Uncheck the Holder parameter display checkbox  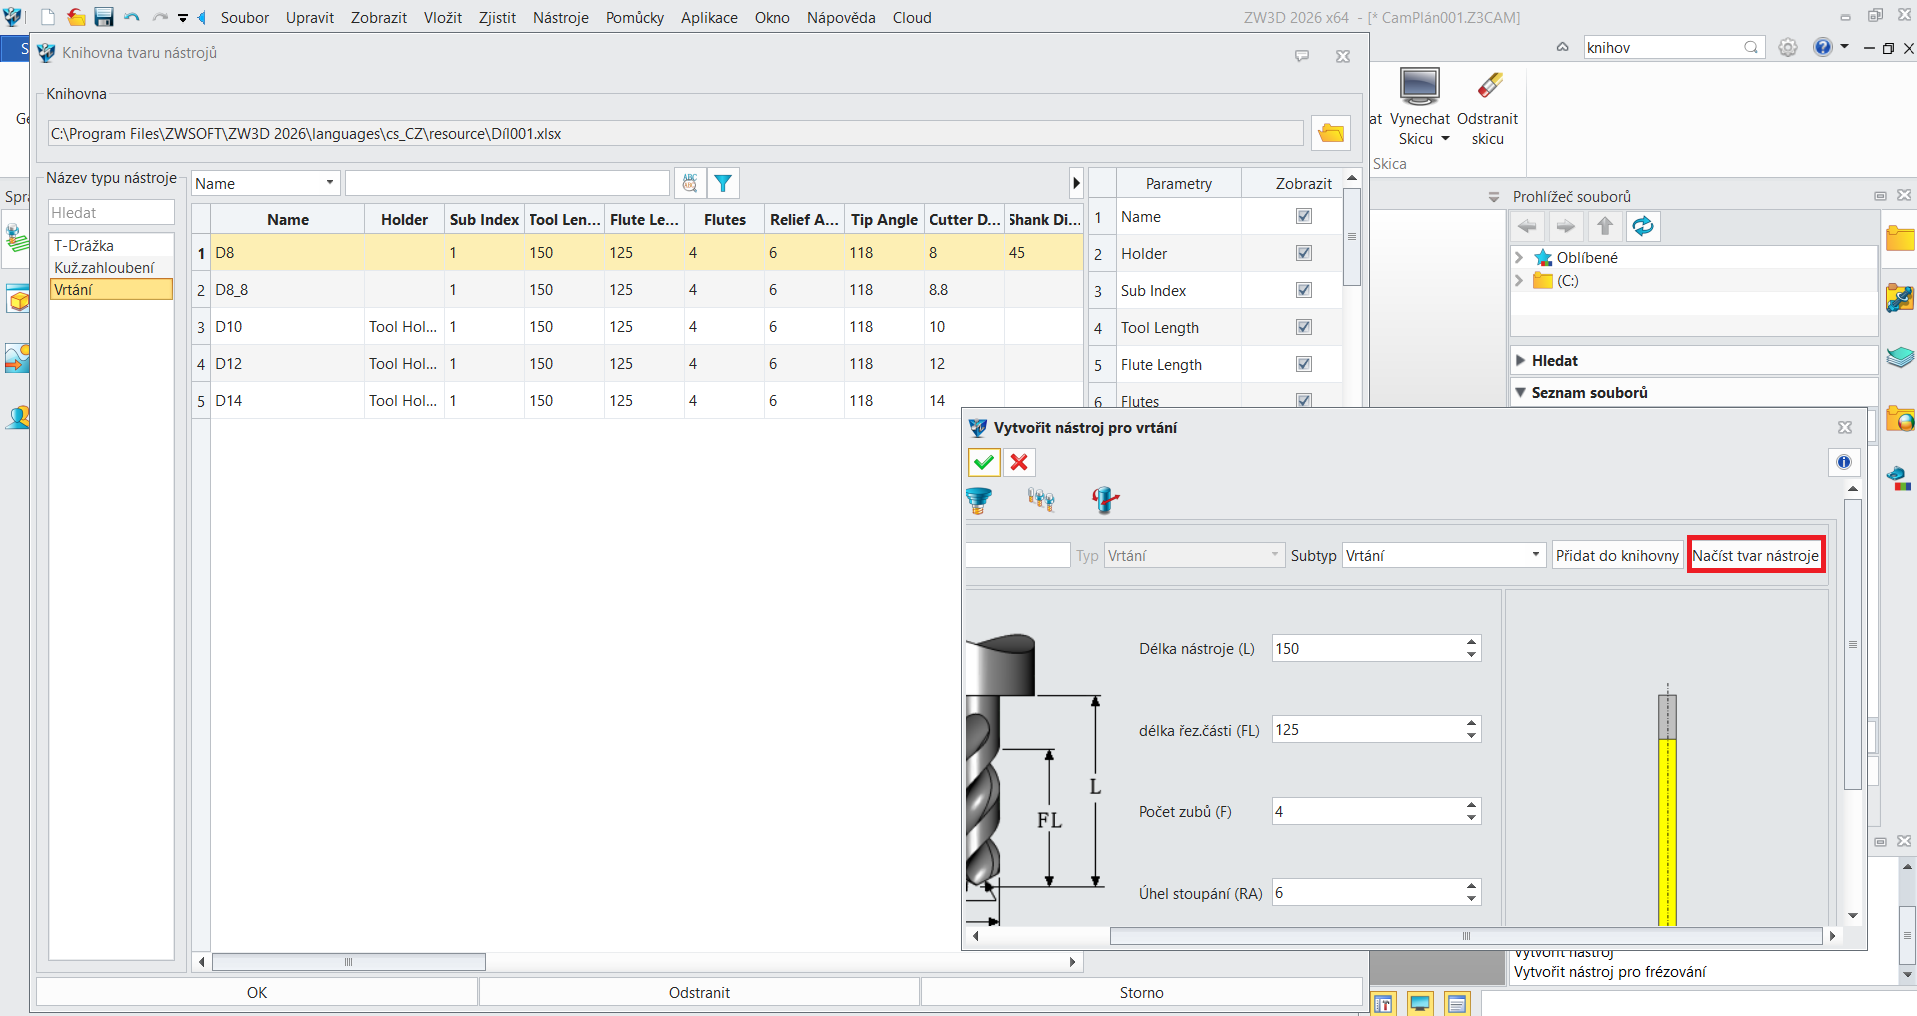pyautogui.click(x=1304, y=253)
